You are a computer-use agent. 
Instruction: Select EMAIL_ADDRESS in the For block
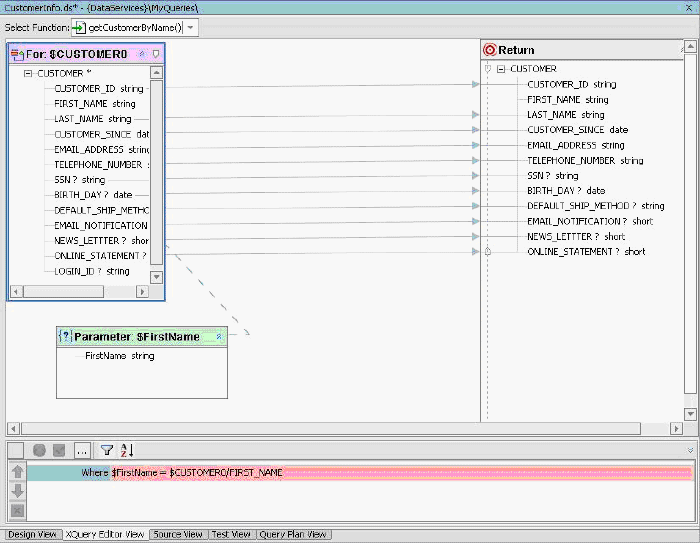101,149
